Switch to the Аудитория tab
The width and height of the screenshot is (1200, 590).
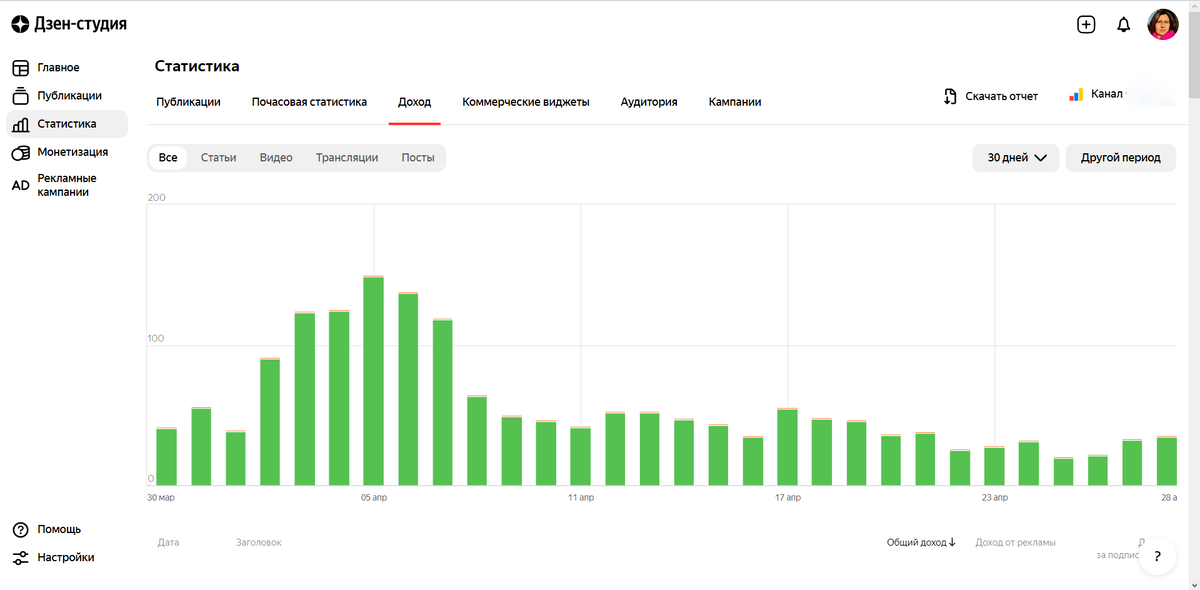tap(649, 102)
